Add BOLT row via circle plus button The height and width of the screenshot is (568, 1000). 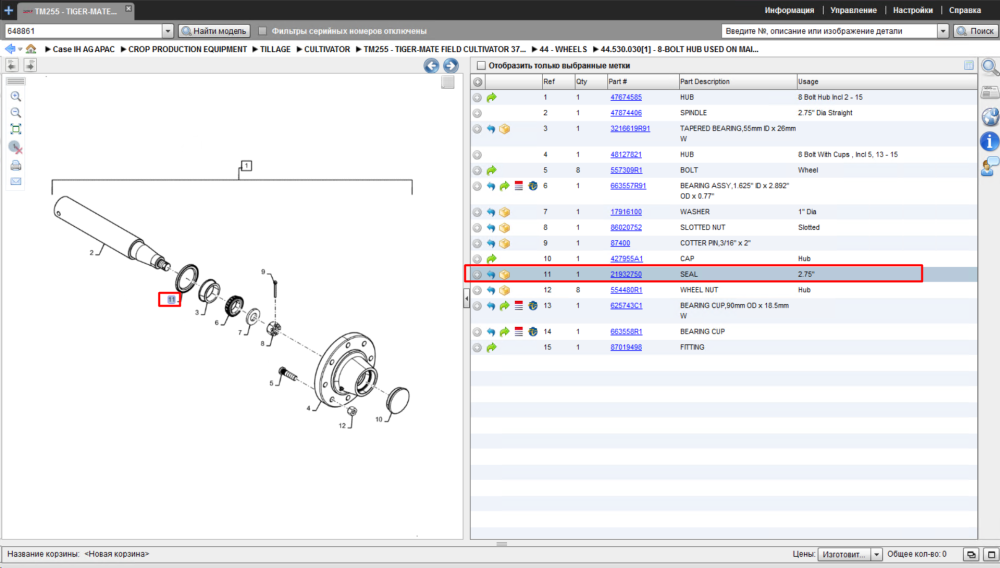[x=477, y=170]
